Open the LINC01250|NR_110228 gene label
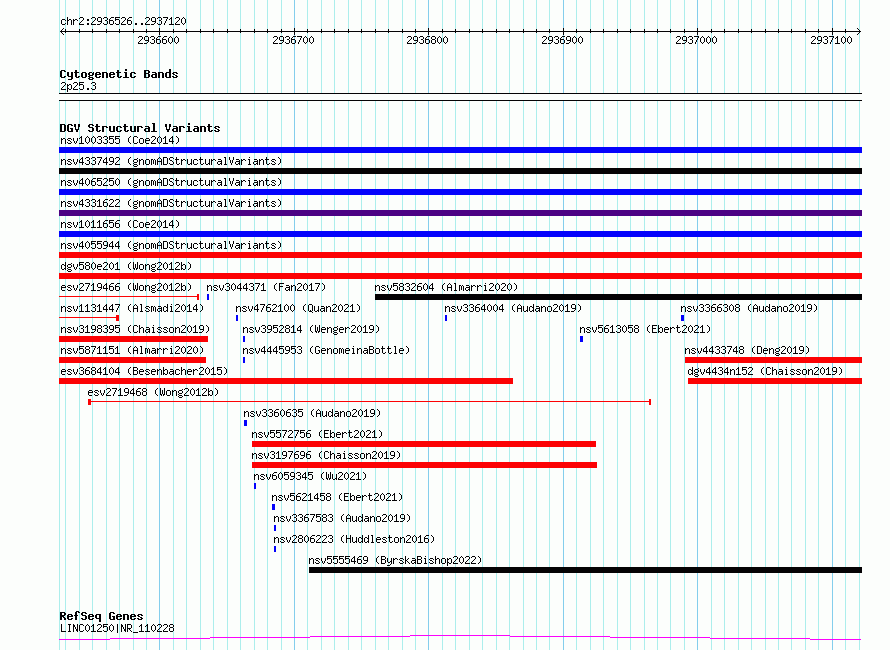This screenshot has width=890, height=650. tap(117, 628)
